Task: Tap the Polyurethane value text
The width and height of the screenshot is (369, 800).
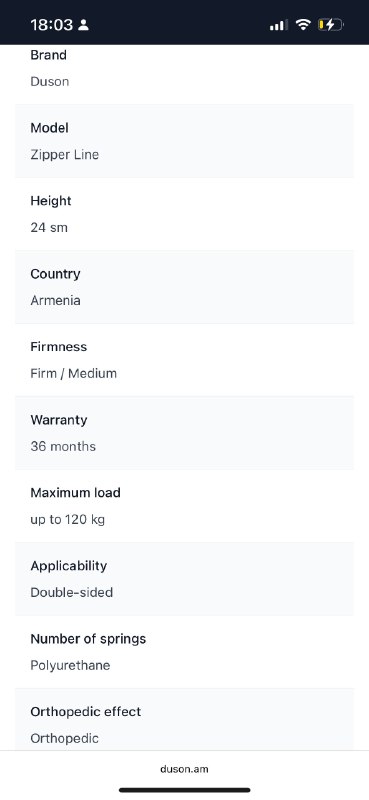Action: [70, 665]
